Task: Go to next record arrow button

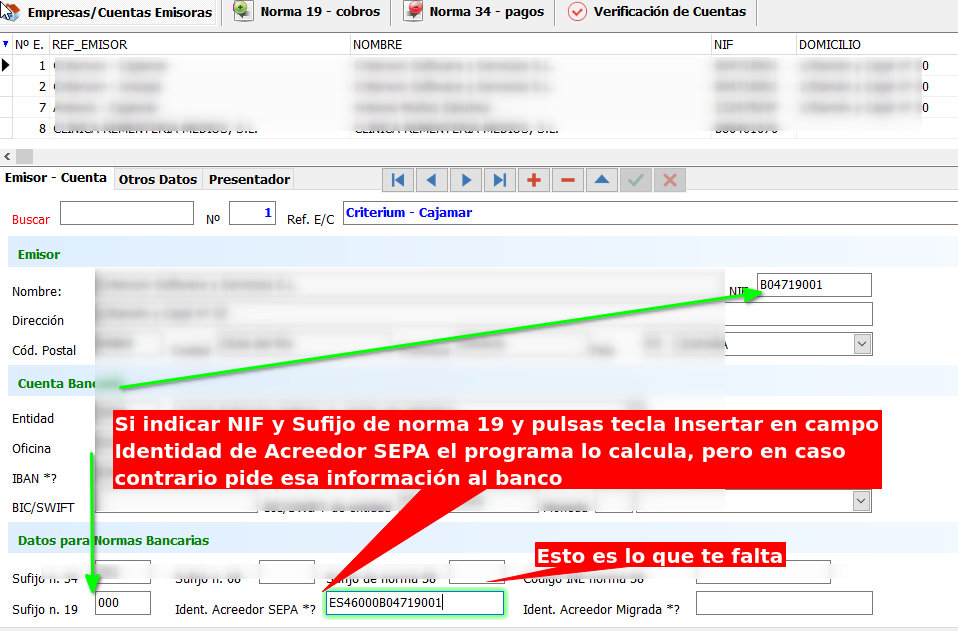Action: [x=466, y=180]
